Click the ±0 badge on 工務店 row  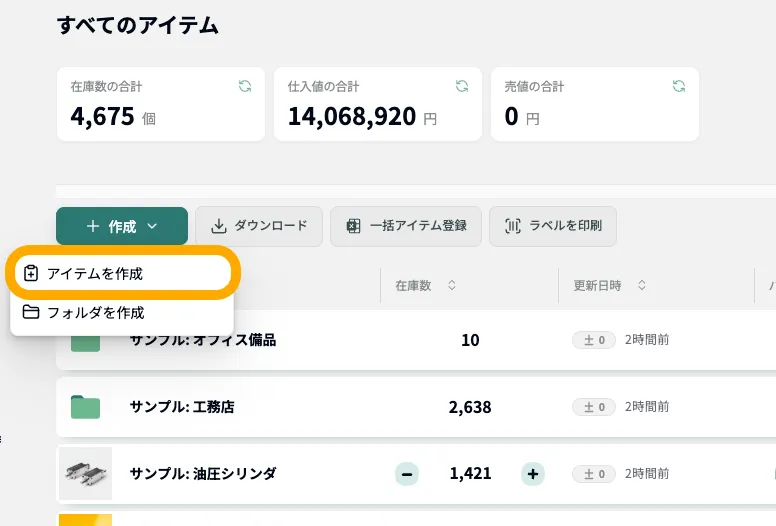594,407
